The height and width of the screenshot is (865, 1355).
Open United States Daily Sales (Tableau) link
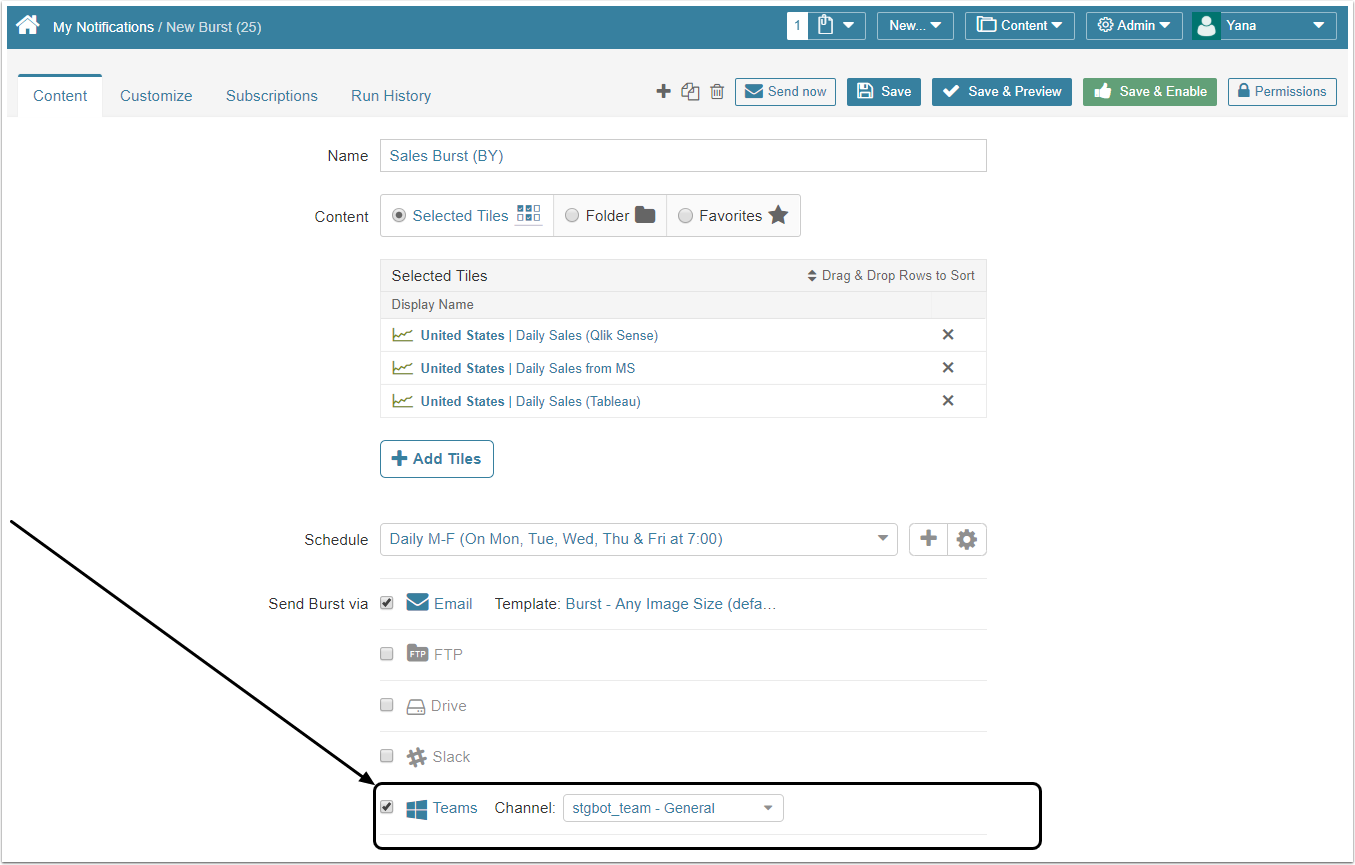531,402
